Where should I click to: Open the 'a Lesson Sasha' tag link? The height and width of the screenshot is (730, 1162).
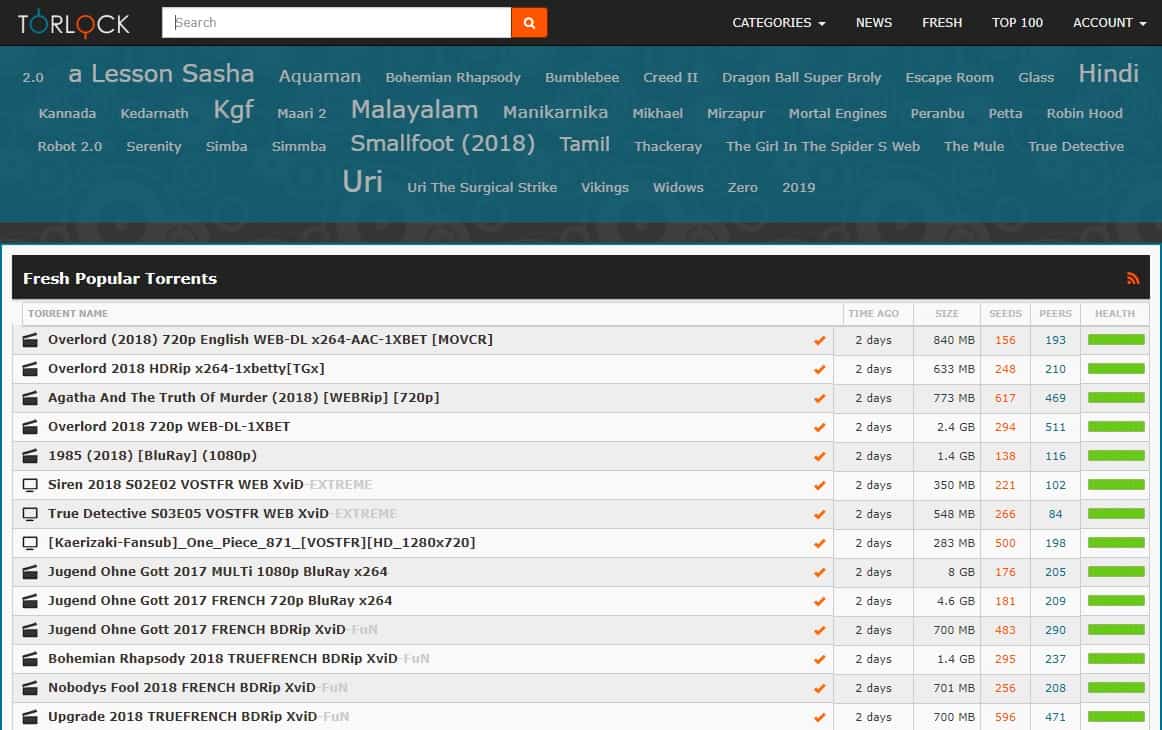pos(161,73)
